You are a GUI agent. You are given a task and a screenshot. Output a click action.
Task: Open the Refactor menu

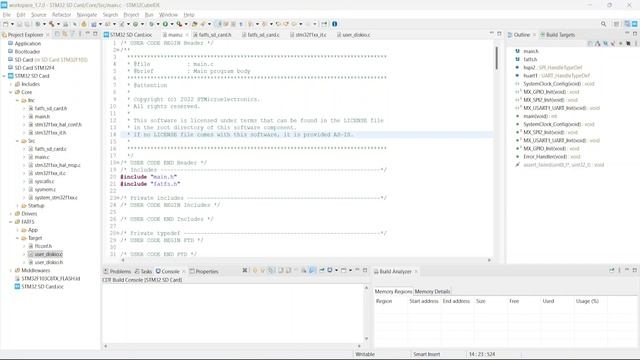click(62, 15)
